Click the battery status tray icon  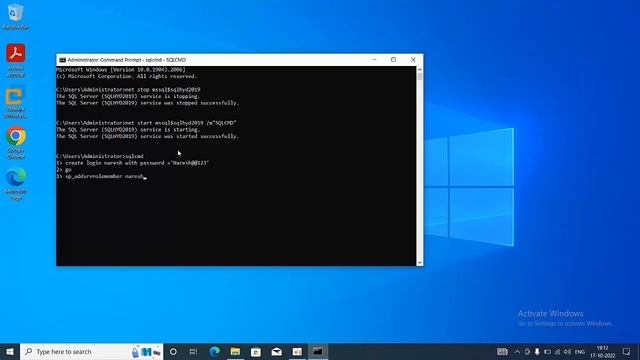(x=547, y=351)
